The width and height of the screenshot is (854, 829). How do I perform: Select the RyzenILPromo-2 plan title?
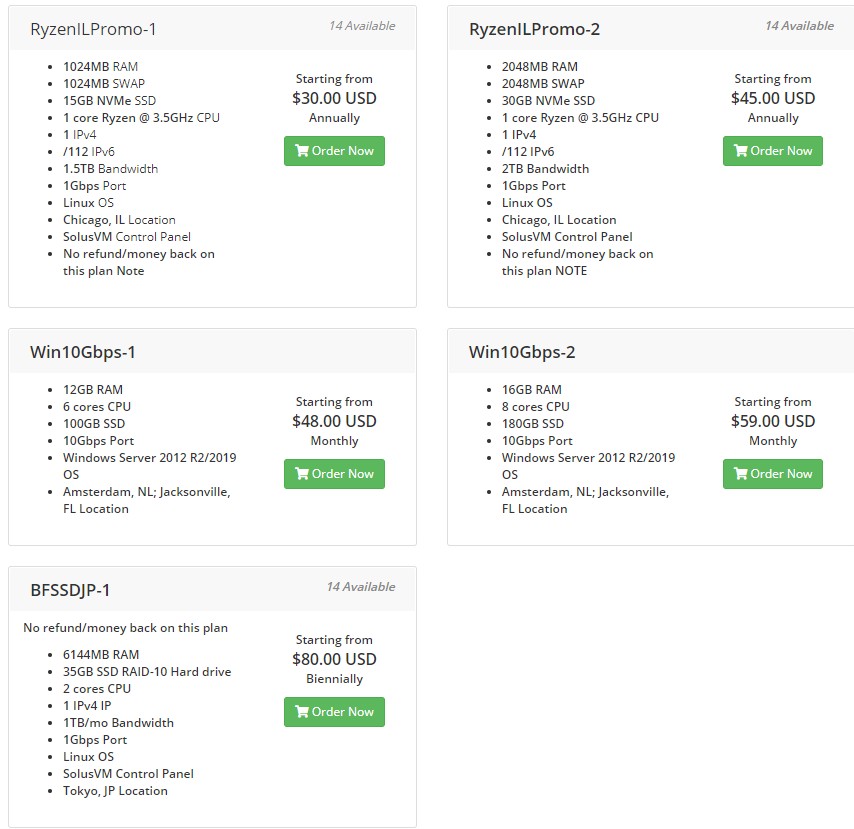[x=534, y=29]
